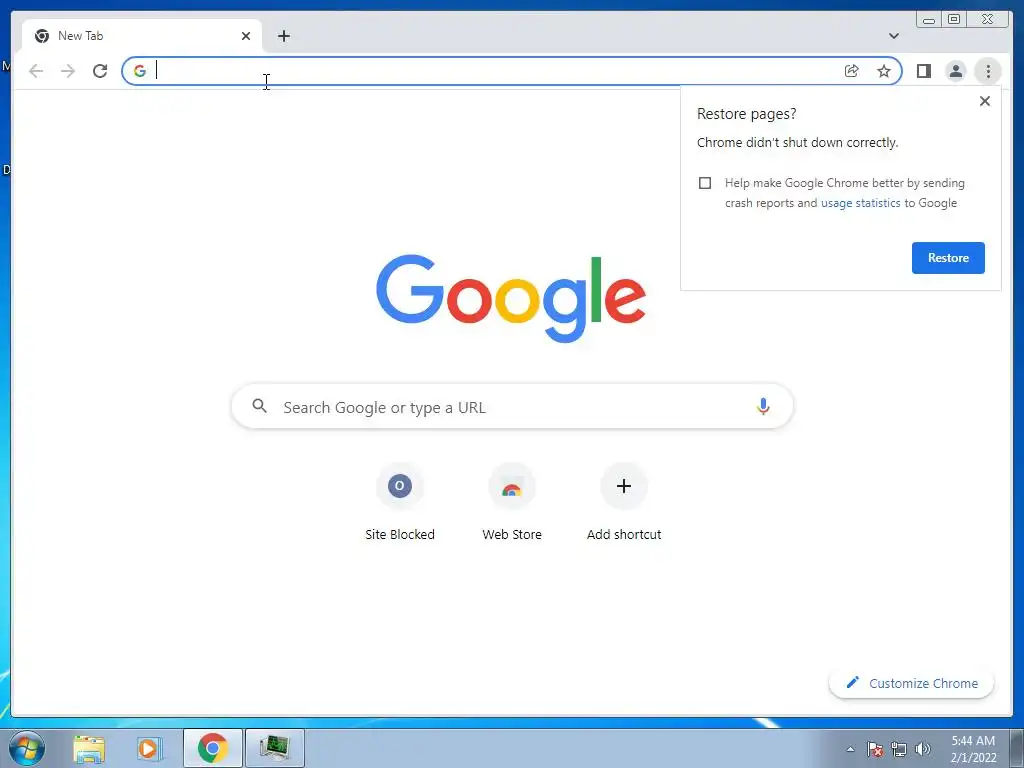Open the Windows Start menu
This screenshot has width=1024, height=768.
(25, 748)
